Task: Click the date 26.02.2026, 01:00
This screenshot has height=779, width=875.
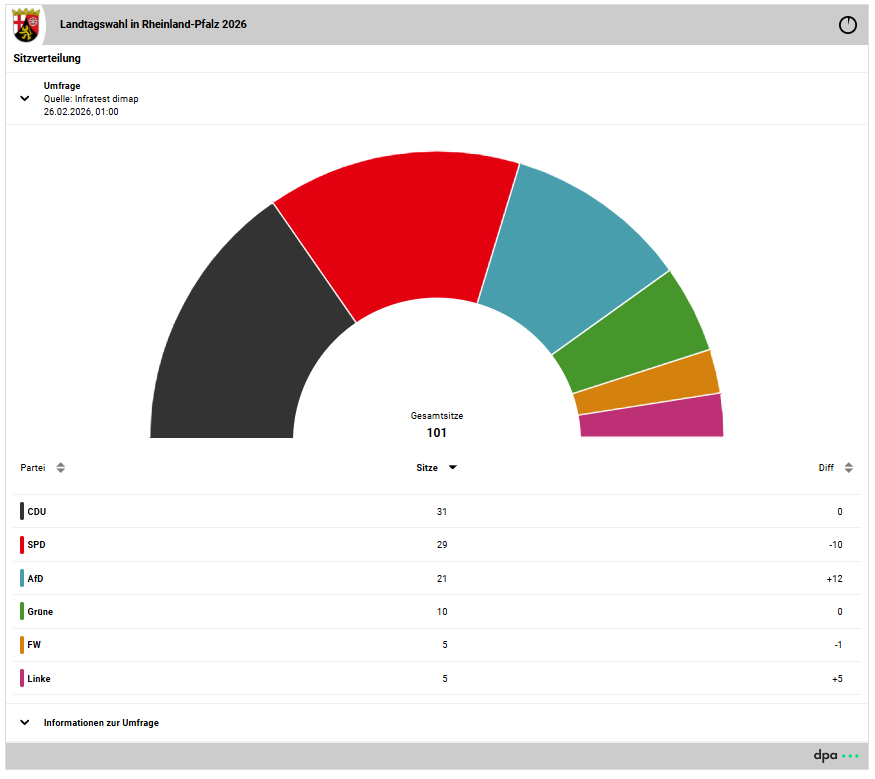Action: tap(81, 112)
